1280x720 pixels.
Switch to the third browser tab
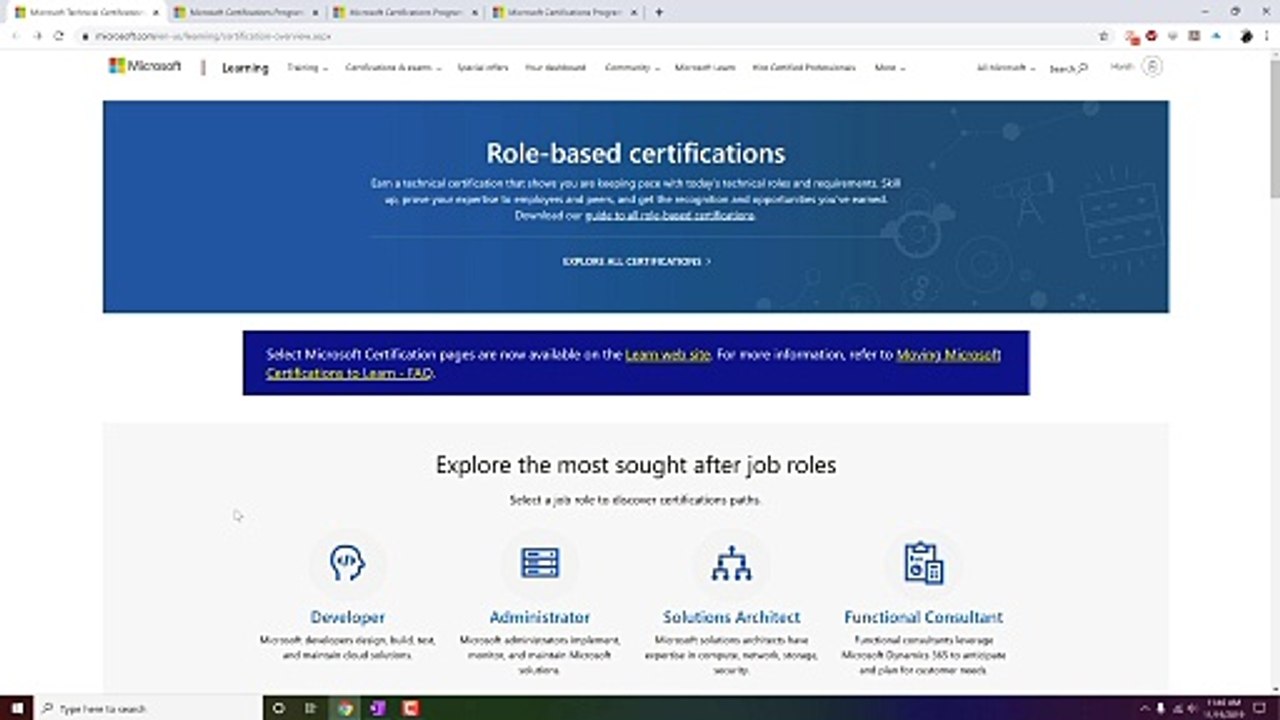tap(405, 12)
